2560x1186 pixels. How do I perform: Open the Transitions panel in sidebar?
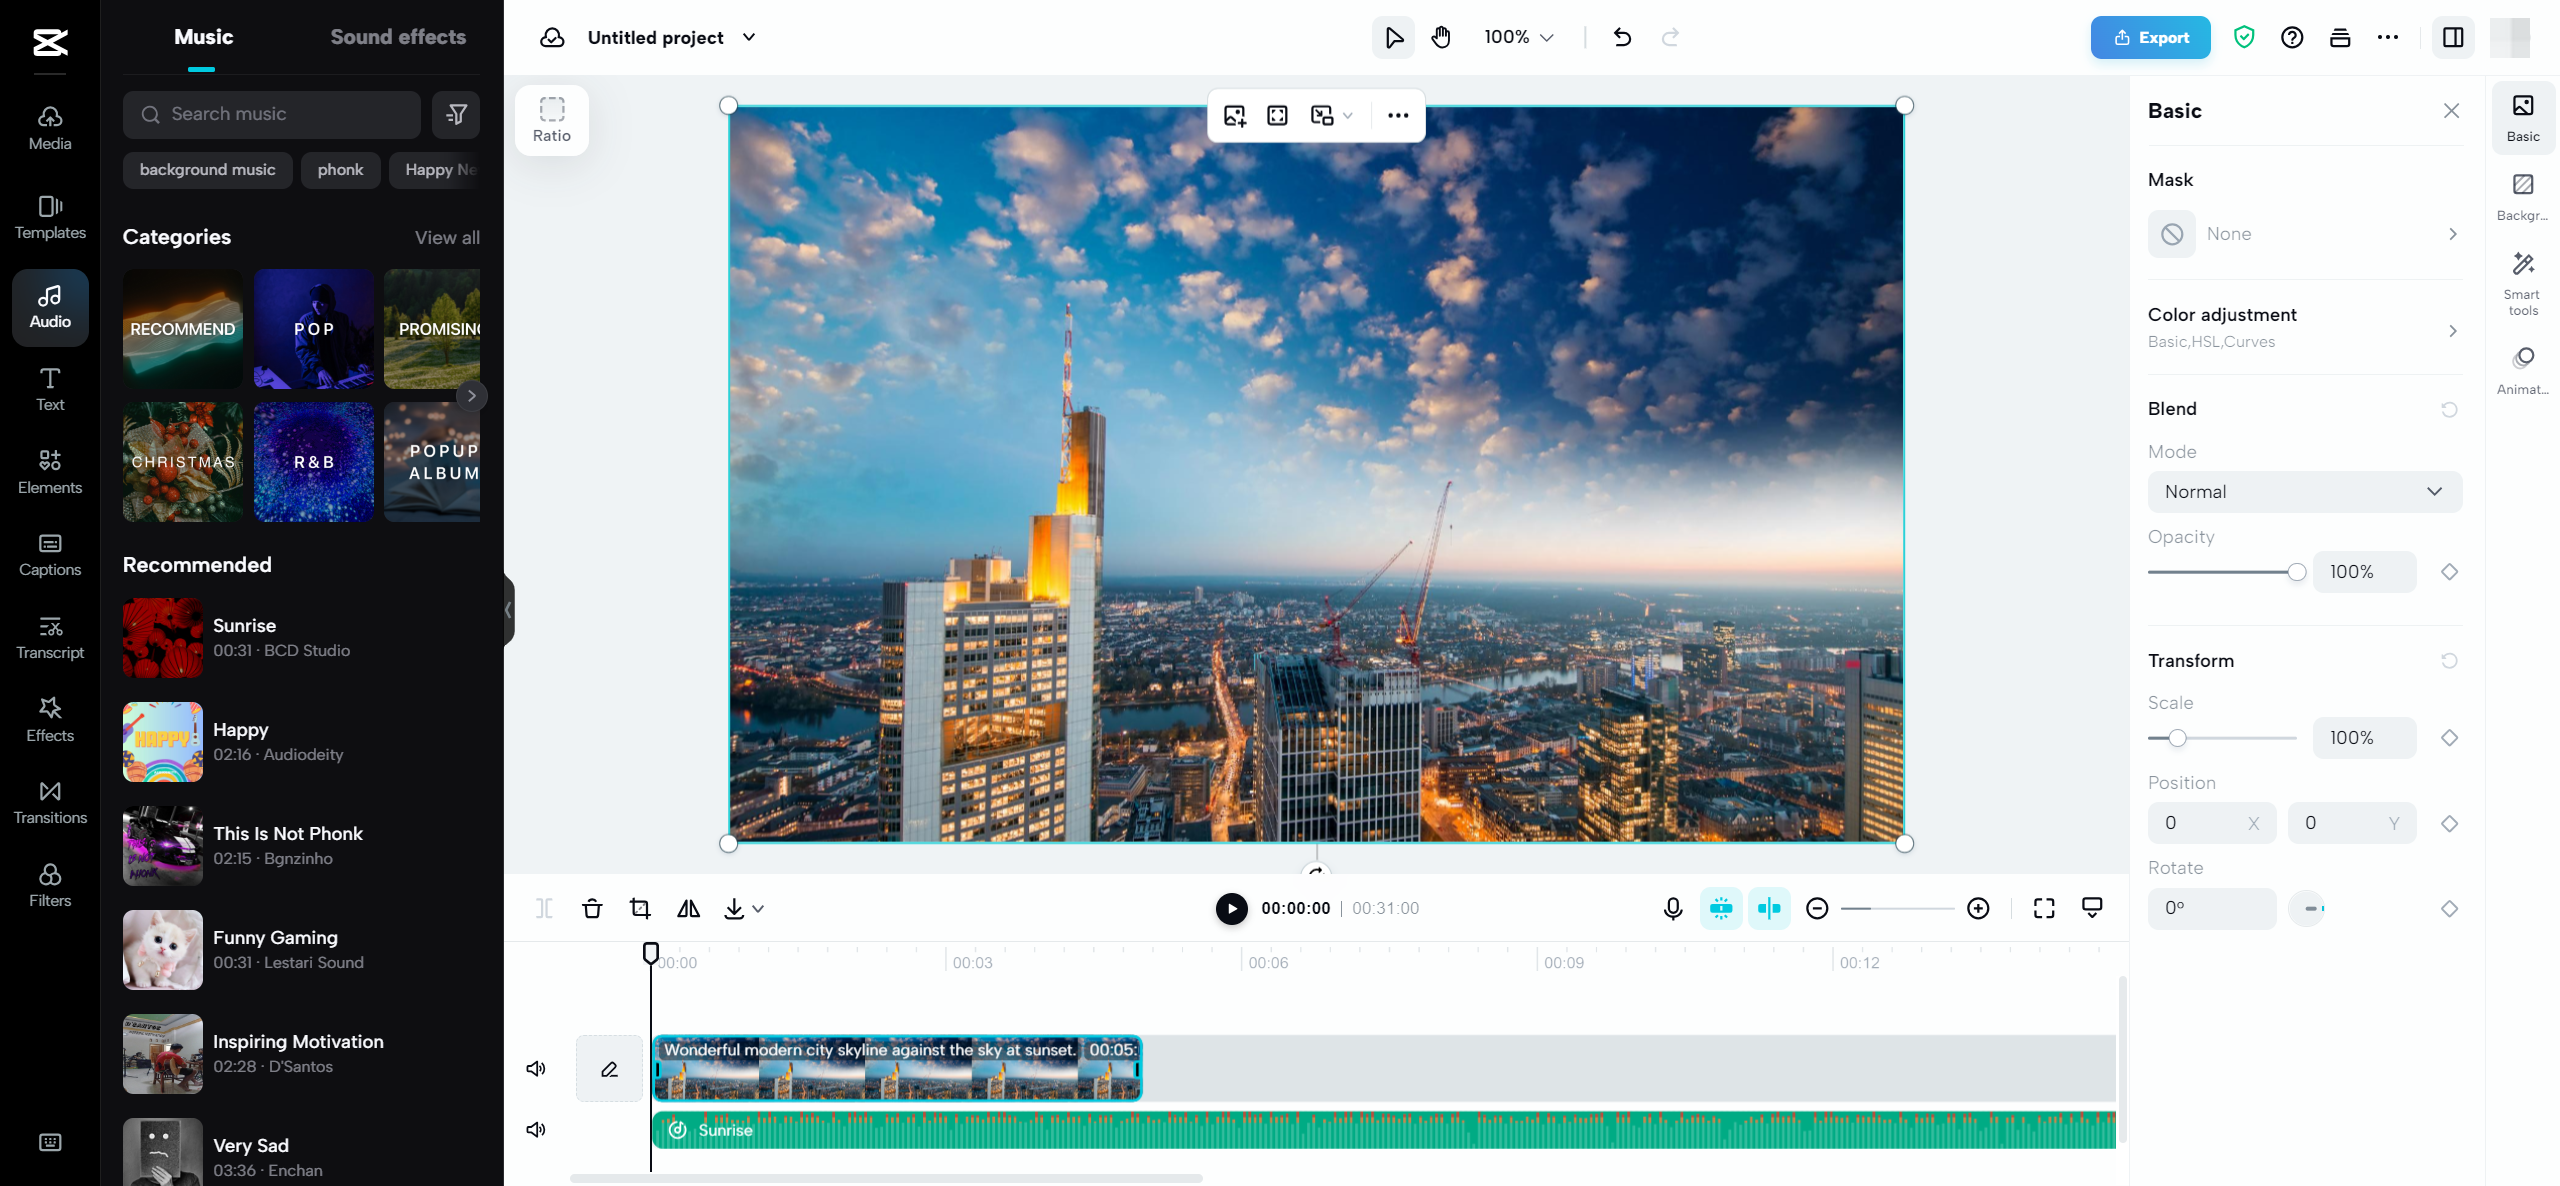[x=50, y=802]
